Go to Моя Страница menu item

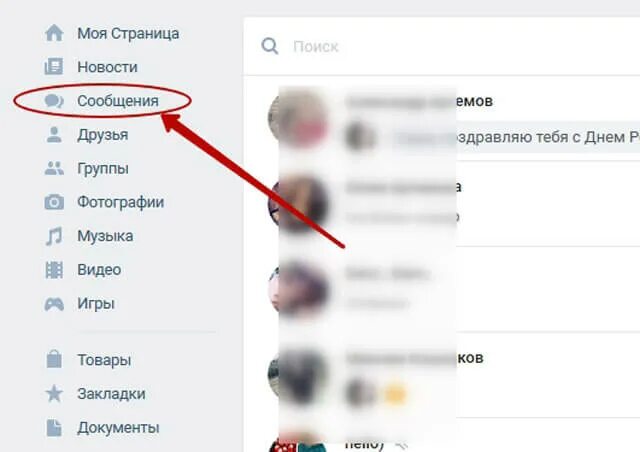pyautogui.click(x=128, y=33)
